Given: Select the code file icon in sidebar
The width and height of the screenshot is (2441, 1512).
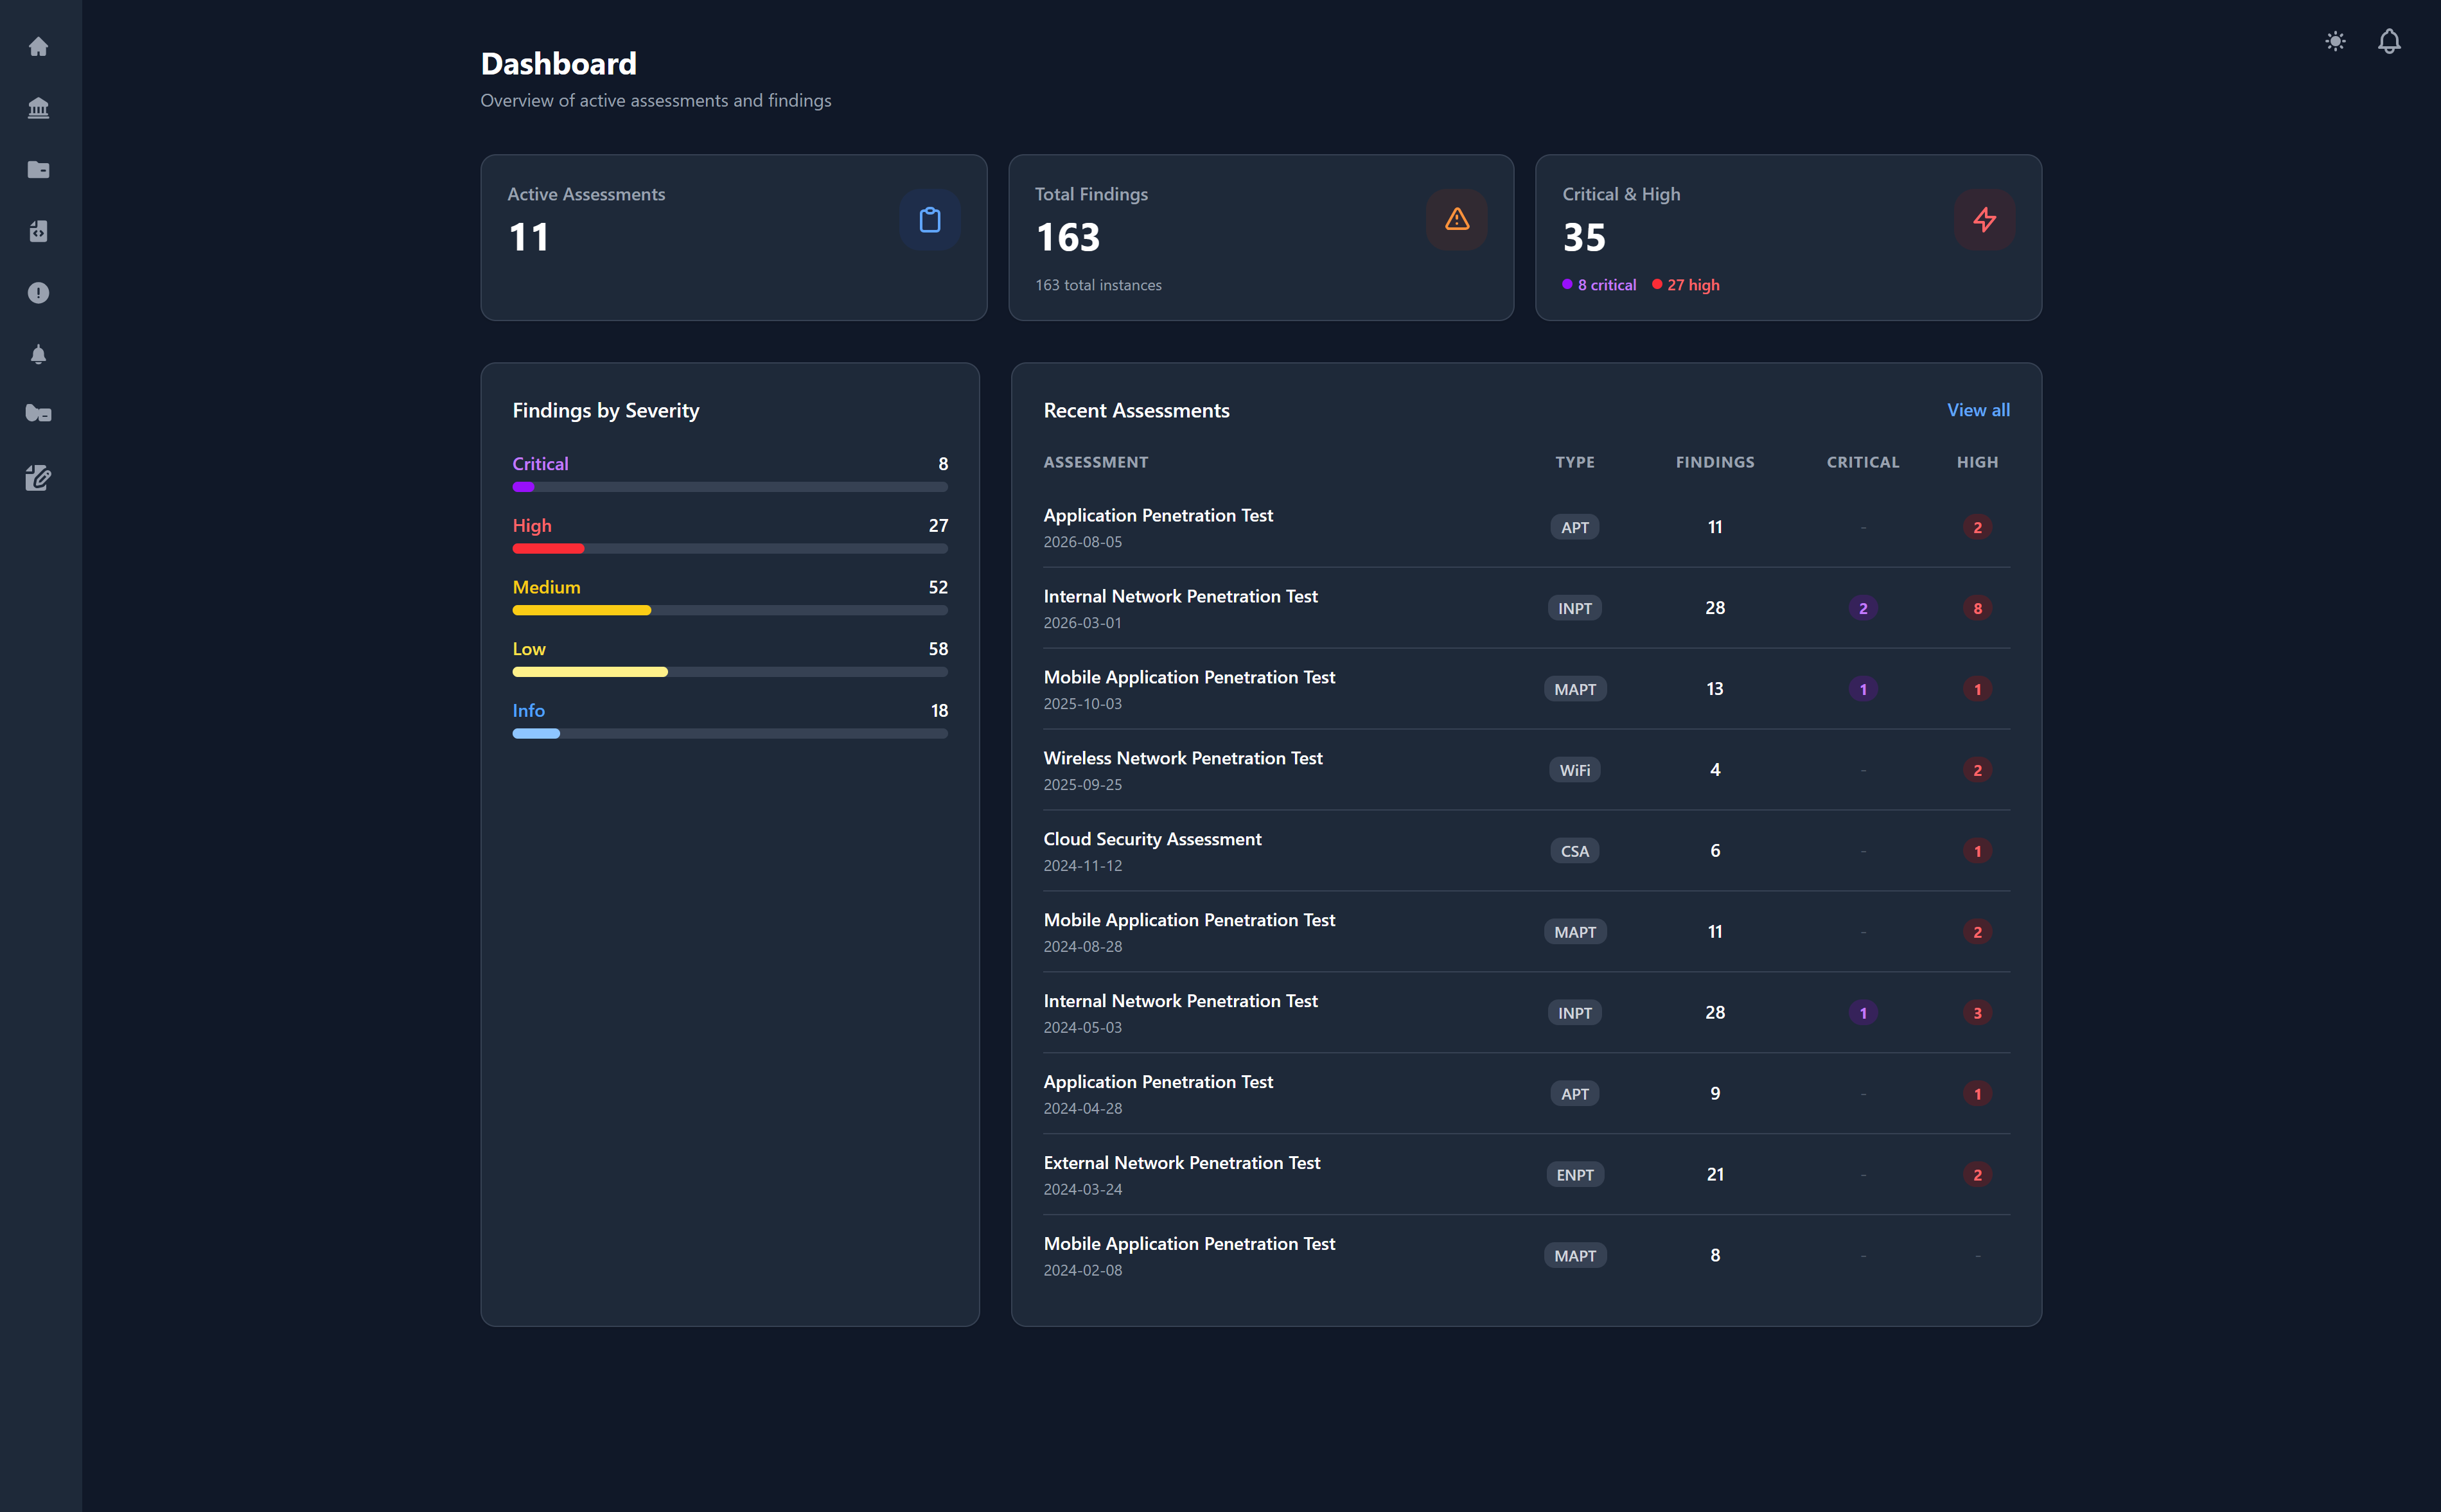Looking at the screenshot, I should pos(39,231).
